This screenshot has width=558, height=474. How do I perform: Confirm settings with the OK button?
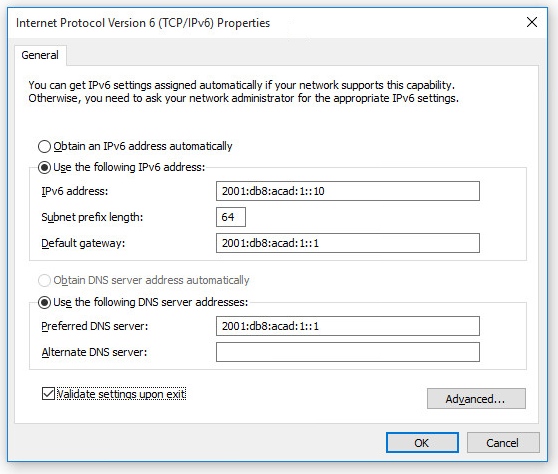pyautogui.click(x=422, y=443)
